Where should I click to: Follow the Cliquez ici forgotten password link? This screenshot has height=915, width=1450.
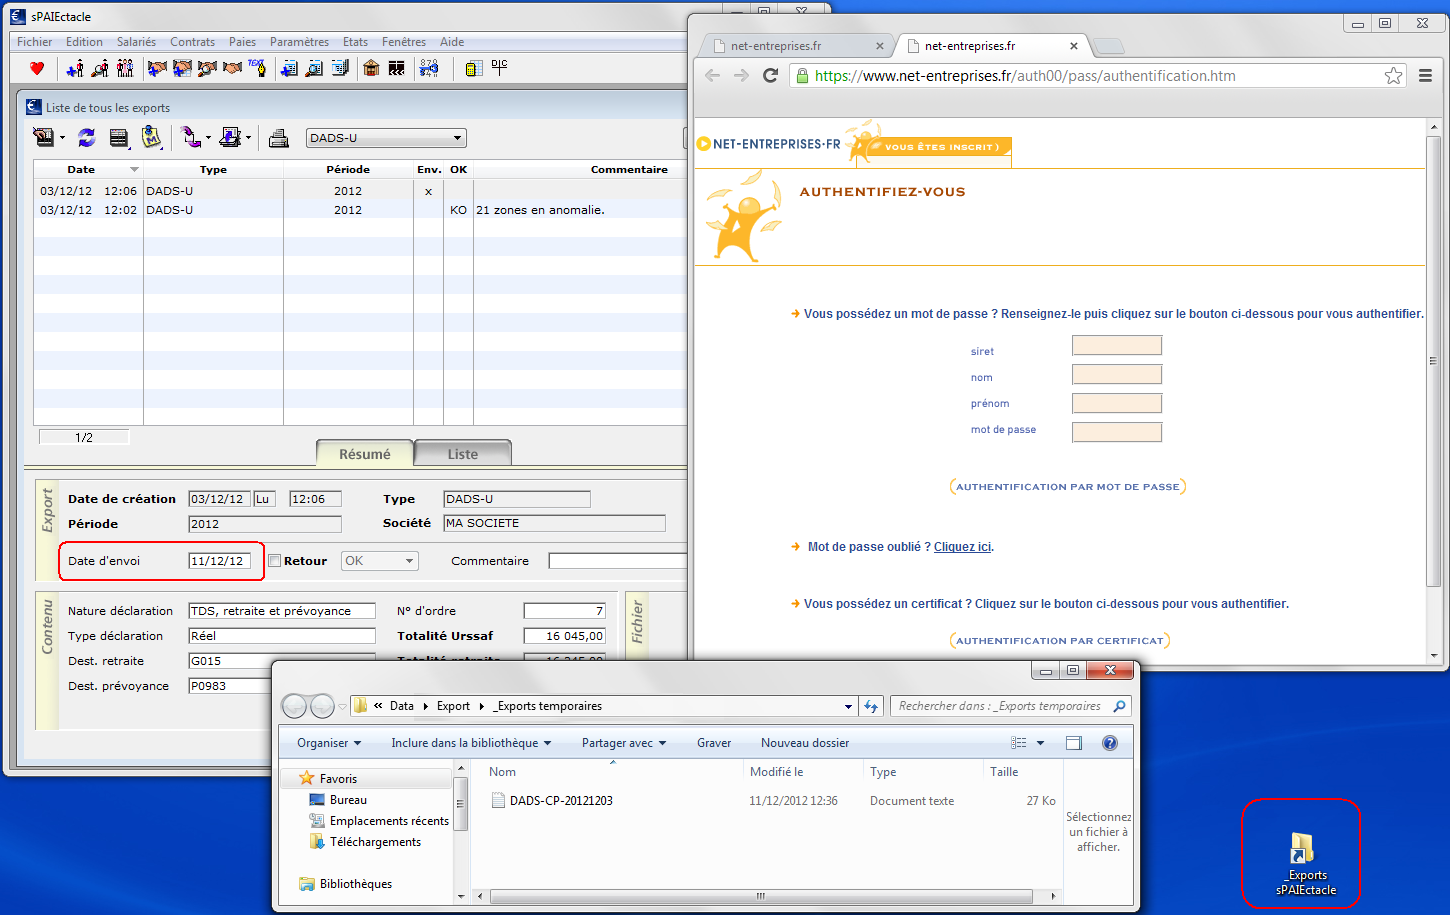click(x=962, y=547)
